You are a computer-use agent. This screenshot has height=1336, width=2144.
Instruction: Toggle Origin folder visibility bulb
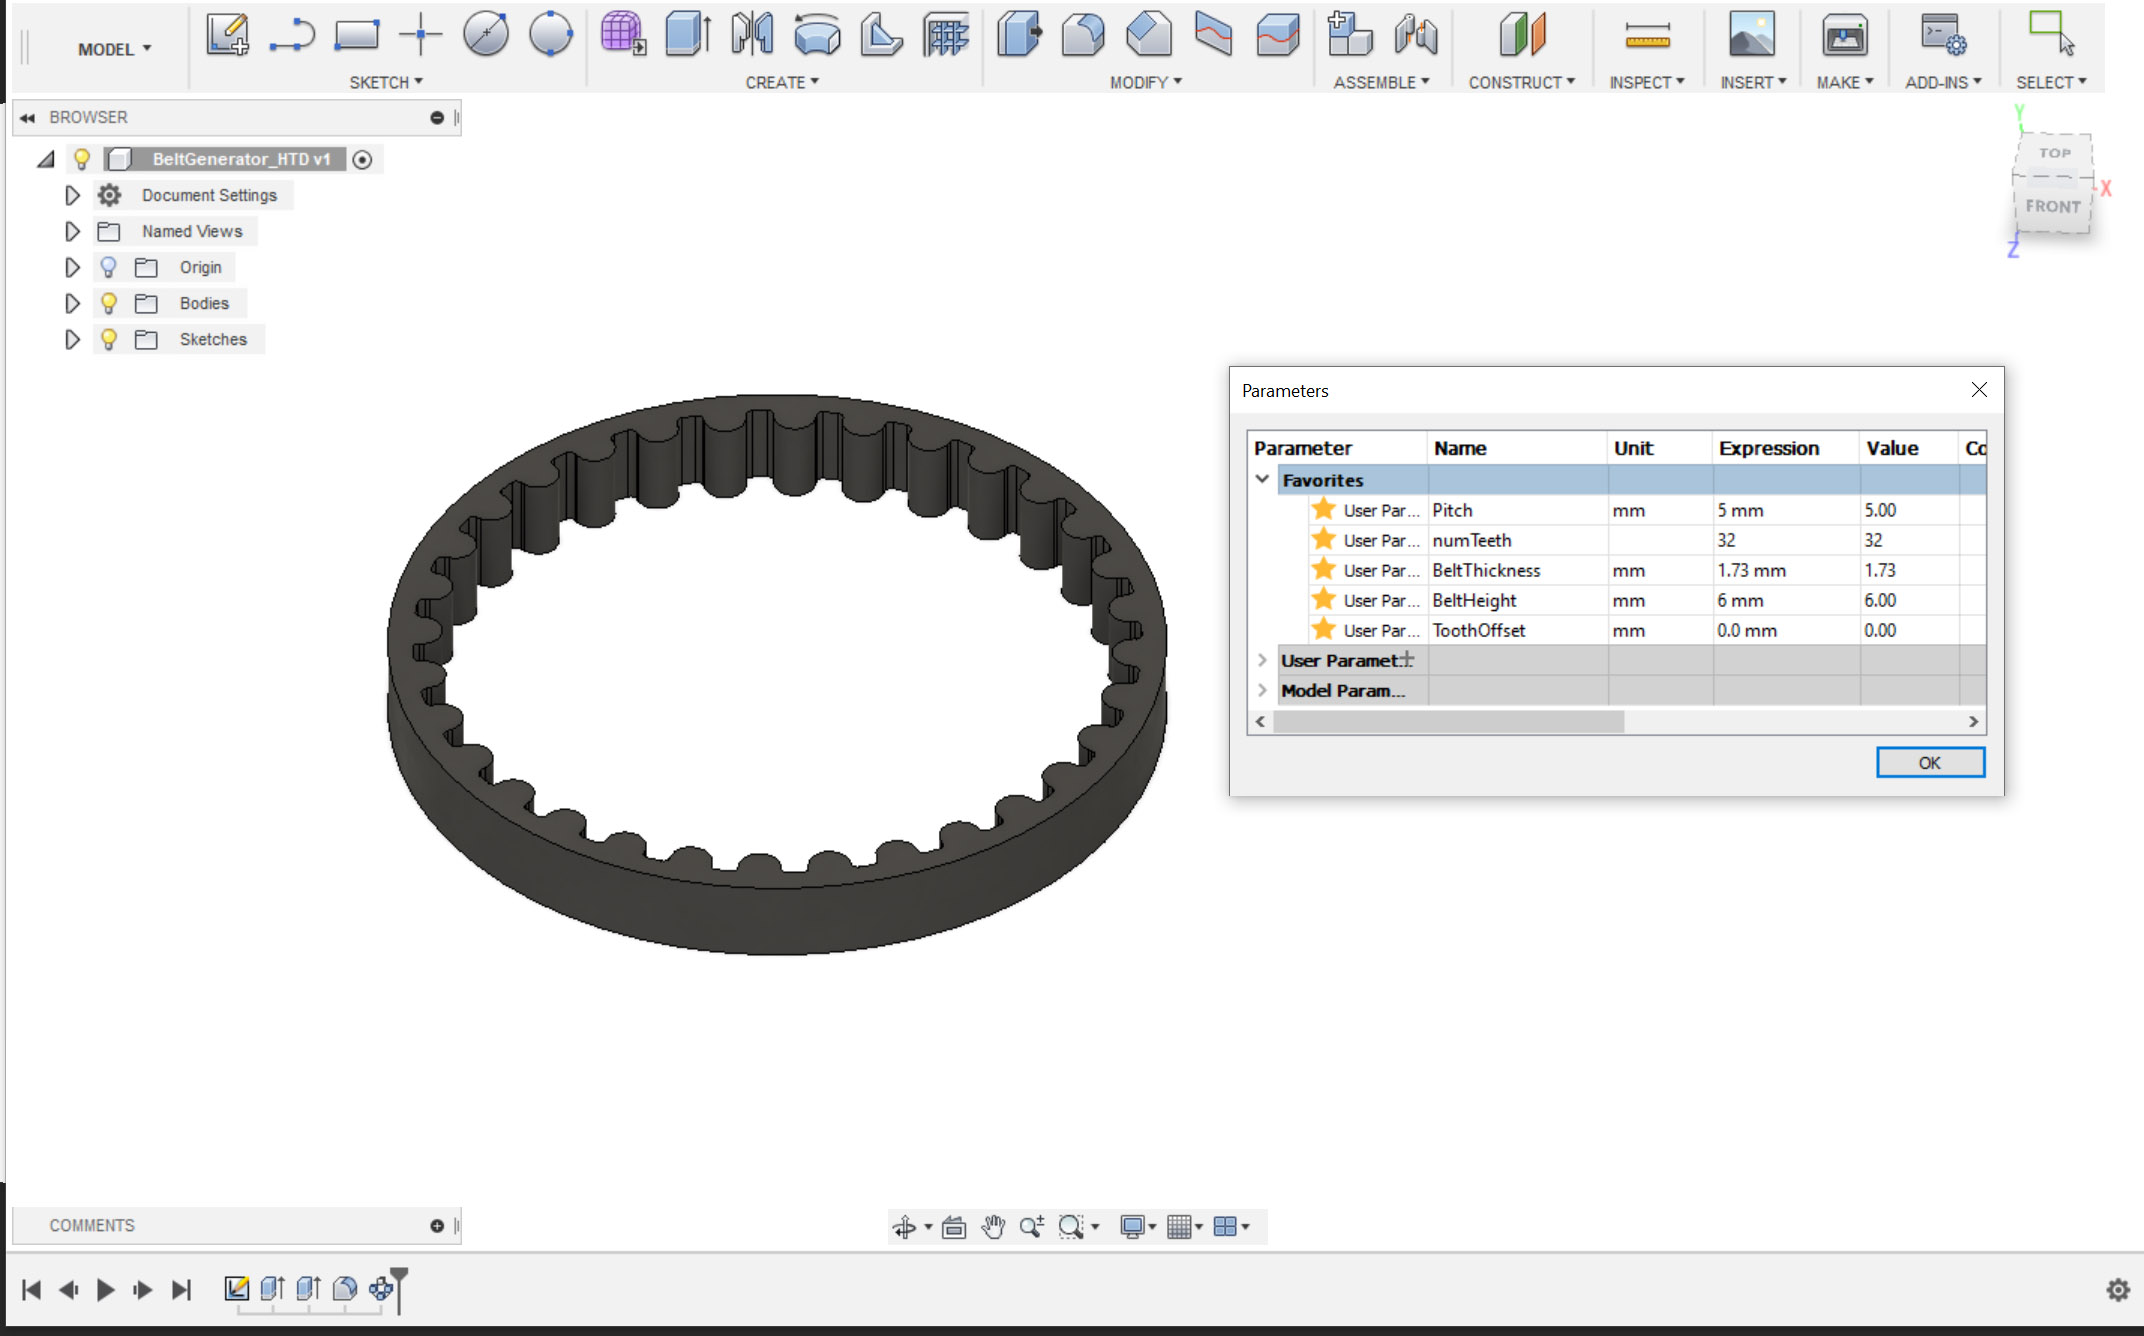pyautogui.click(x=109, y=267)
